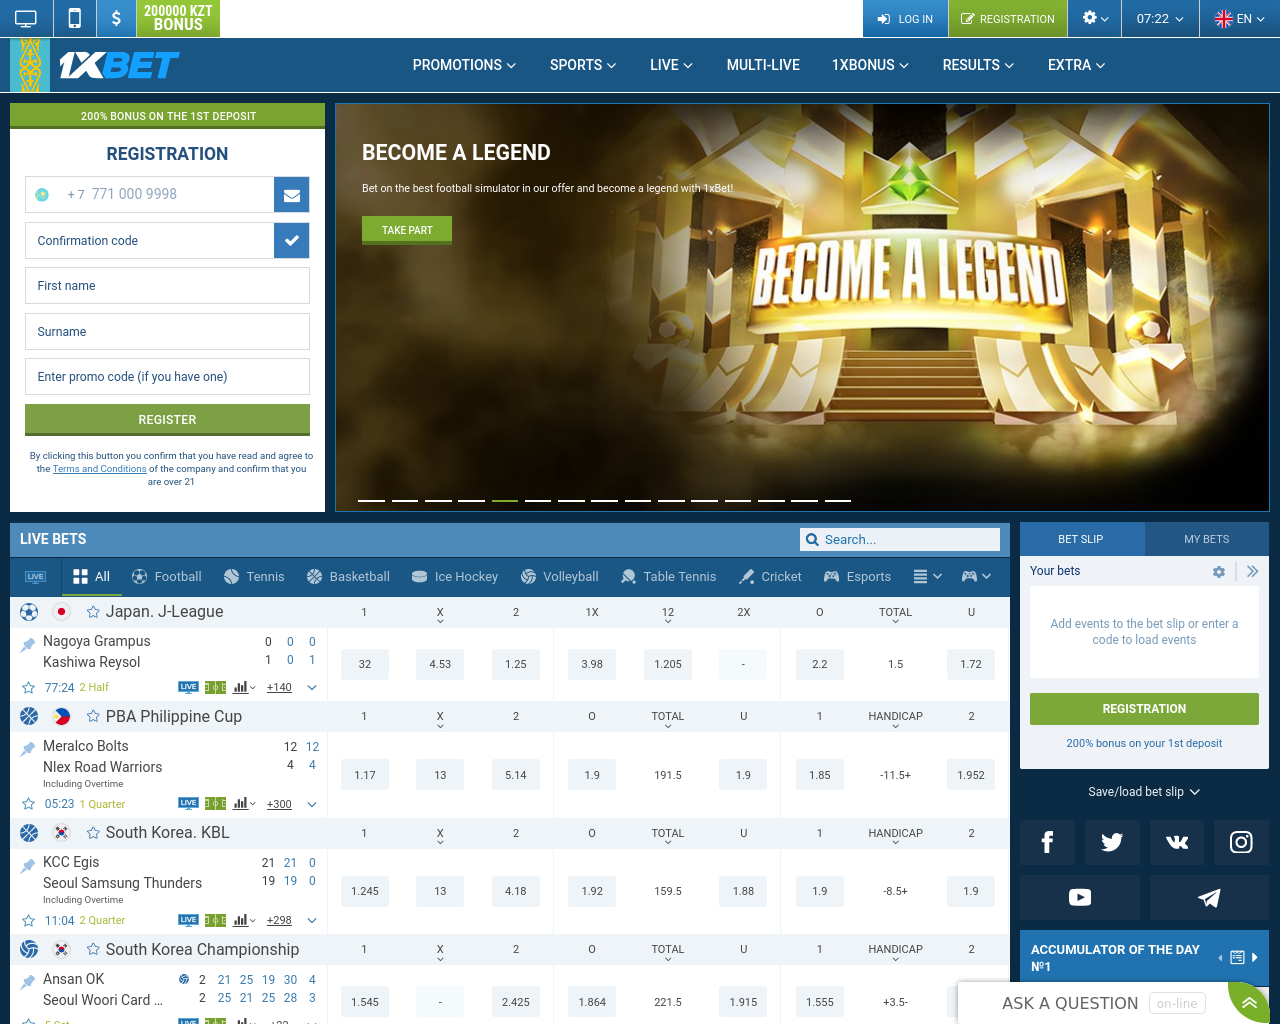Open the settings gear dropdown in top bar
The height and width of the screenshot is (1024, 1280).
[x=1095, y=18]
